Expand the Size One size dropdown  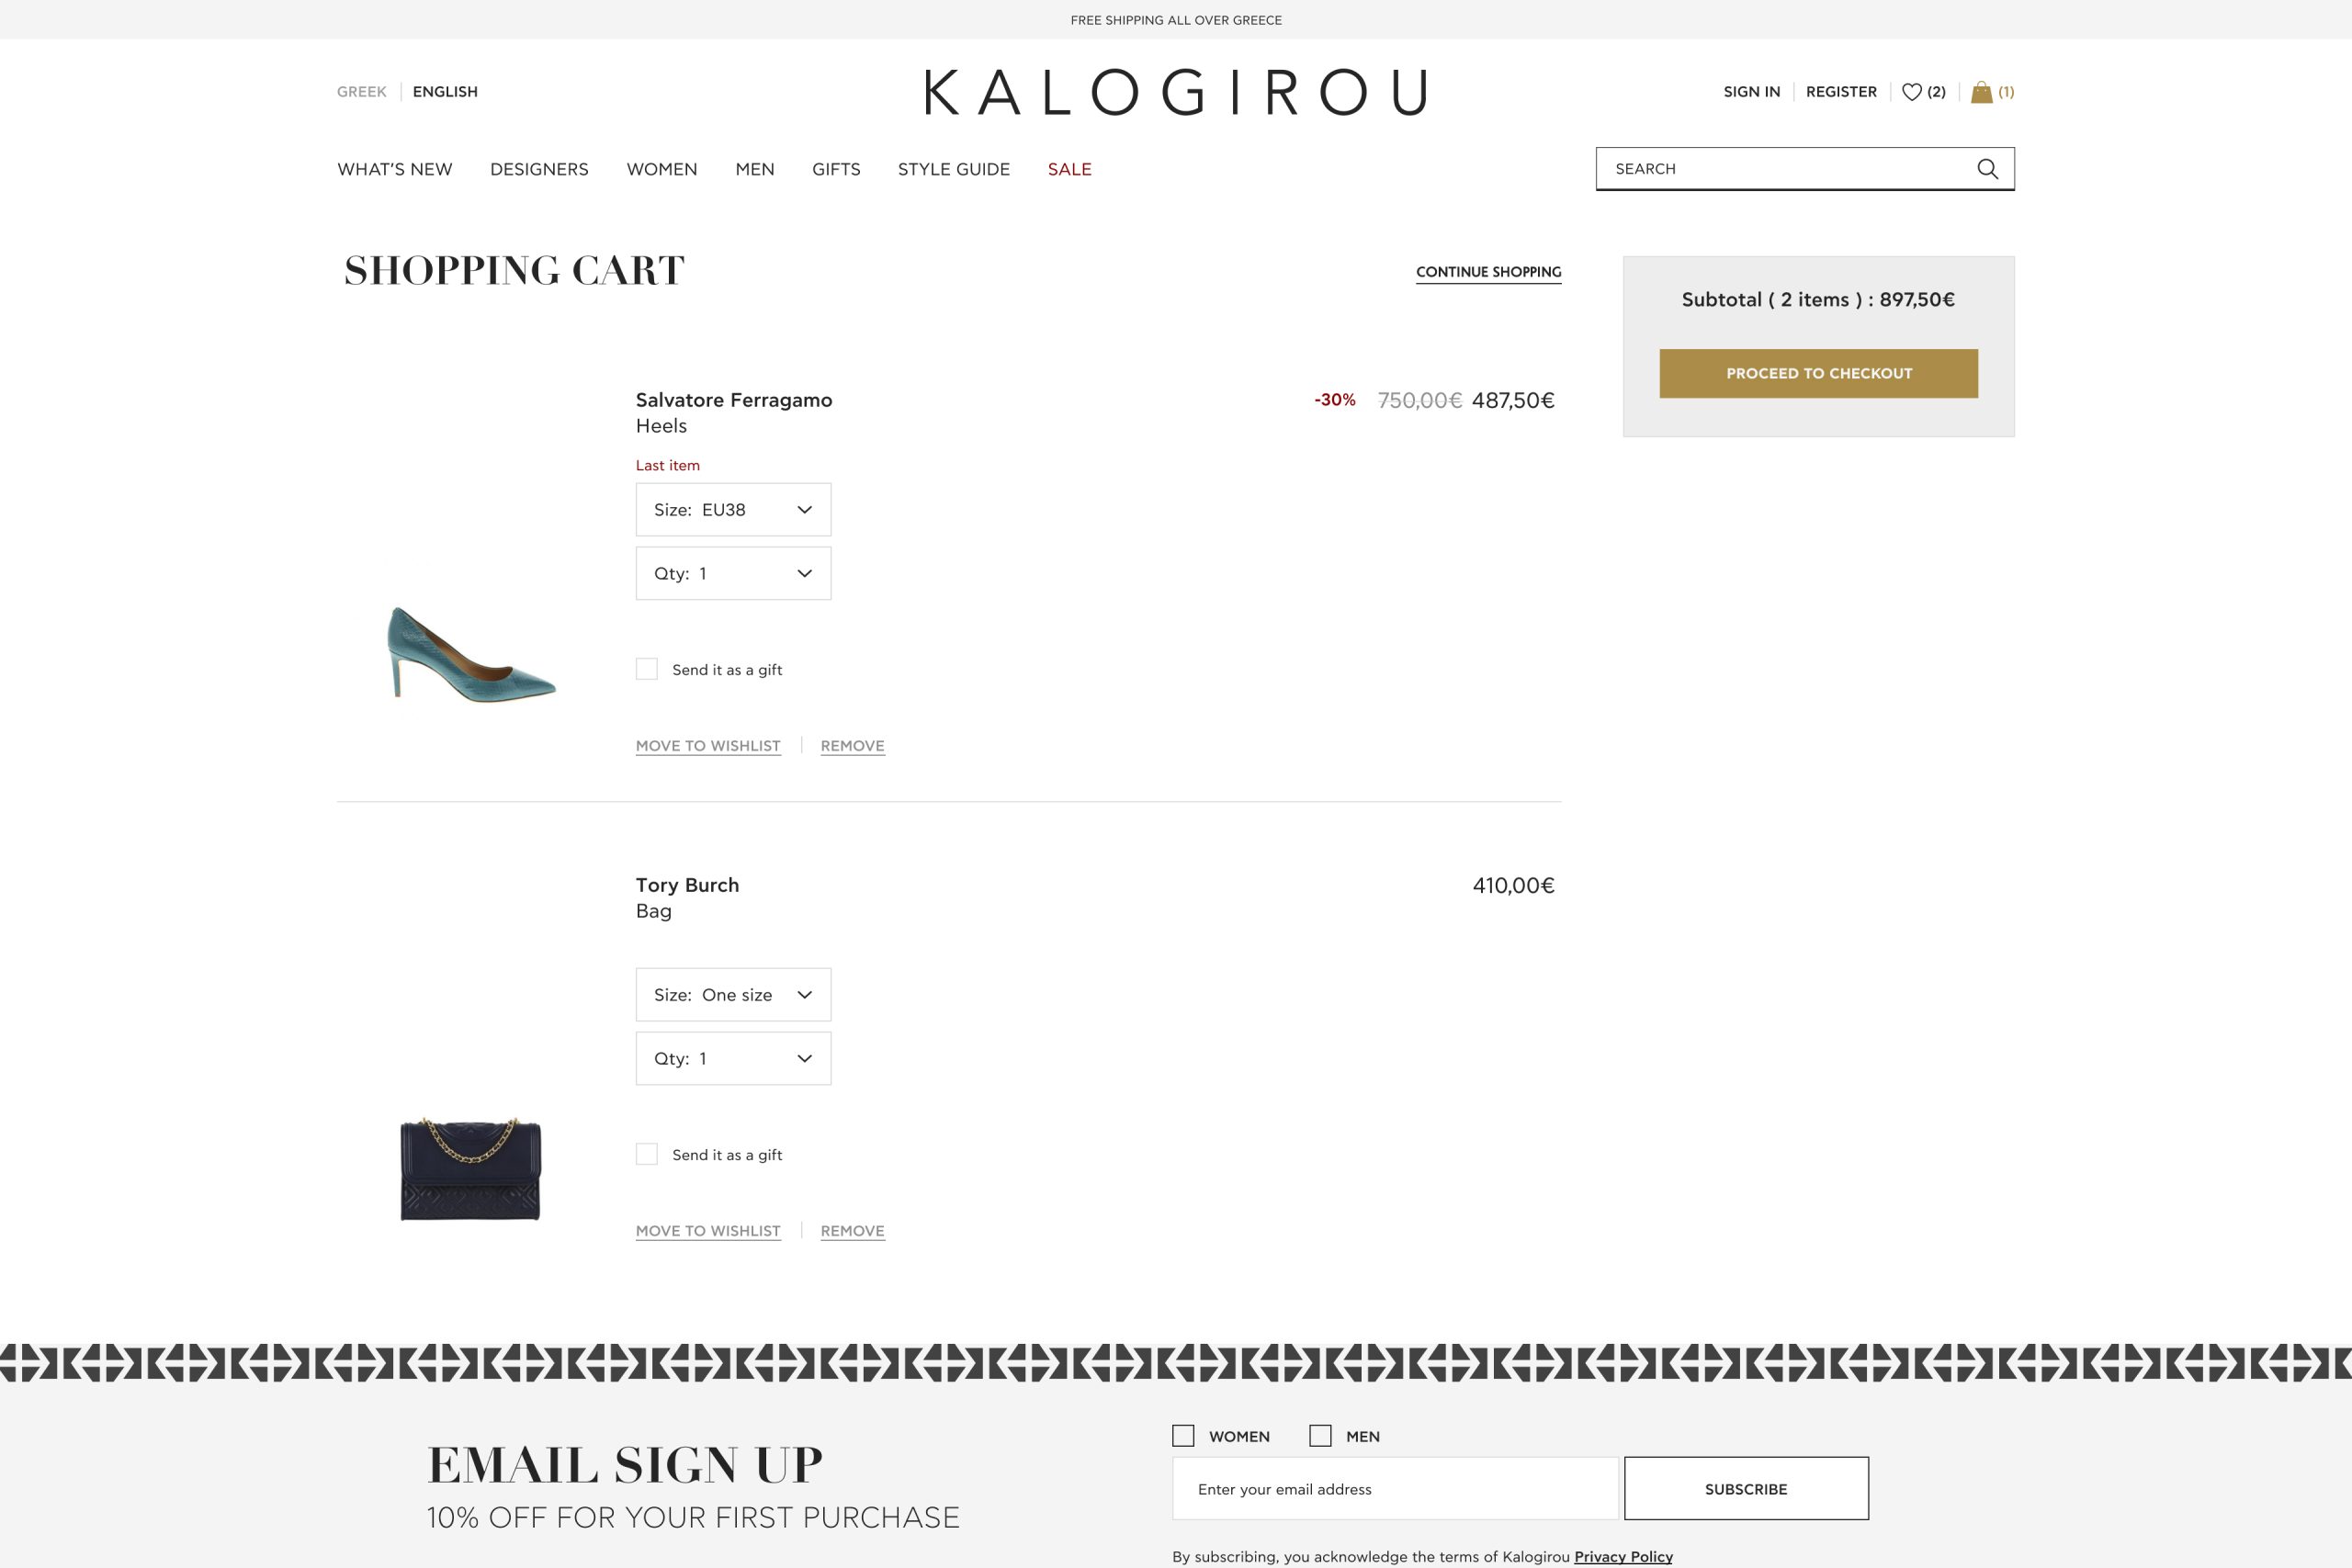pos(733,995)
